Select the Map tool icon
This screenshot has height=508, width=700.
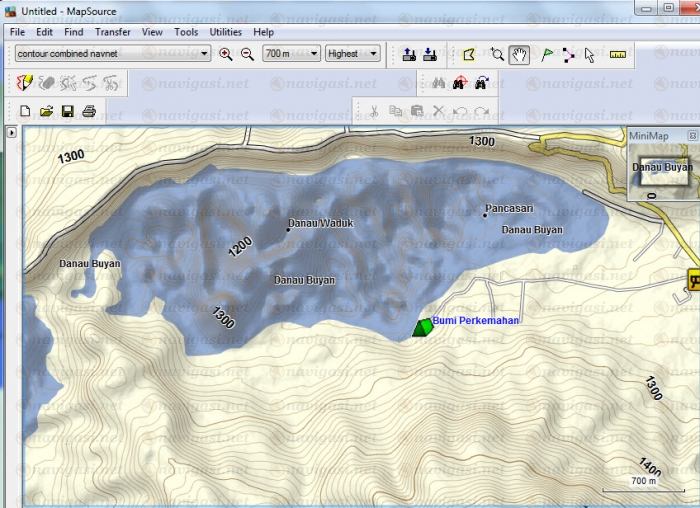tap(467, 54)
